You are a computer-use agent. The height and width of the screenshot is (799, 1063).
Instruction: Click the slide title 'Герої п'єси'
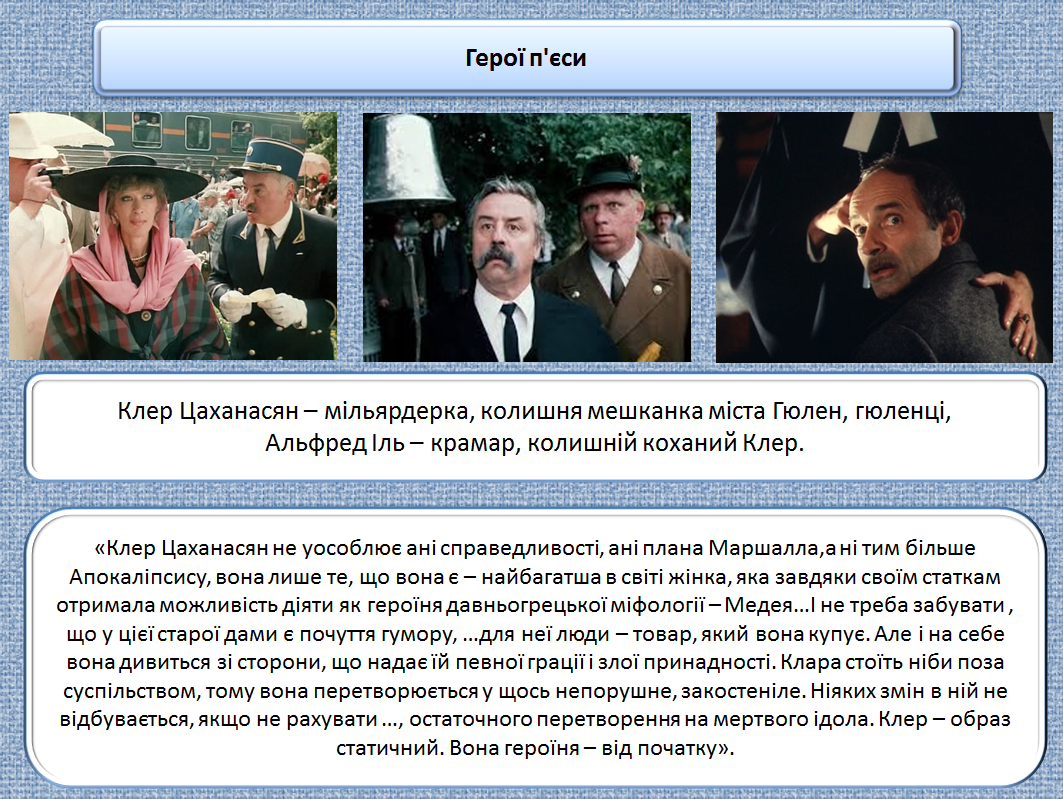coord(525,58)
